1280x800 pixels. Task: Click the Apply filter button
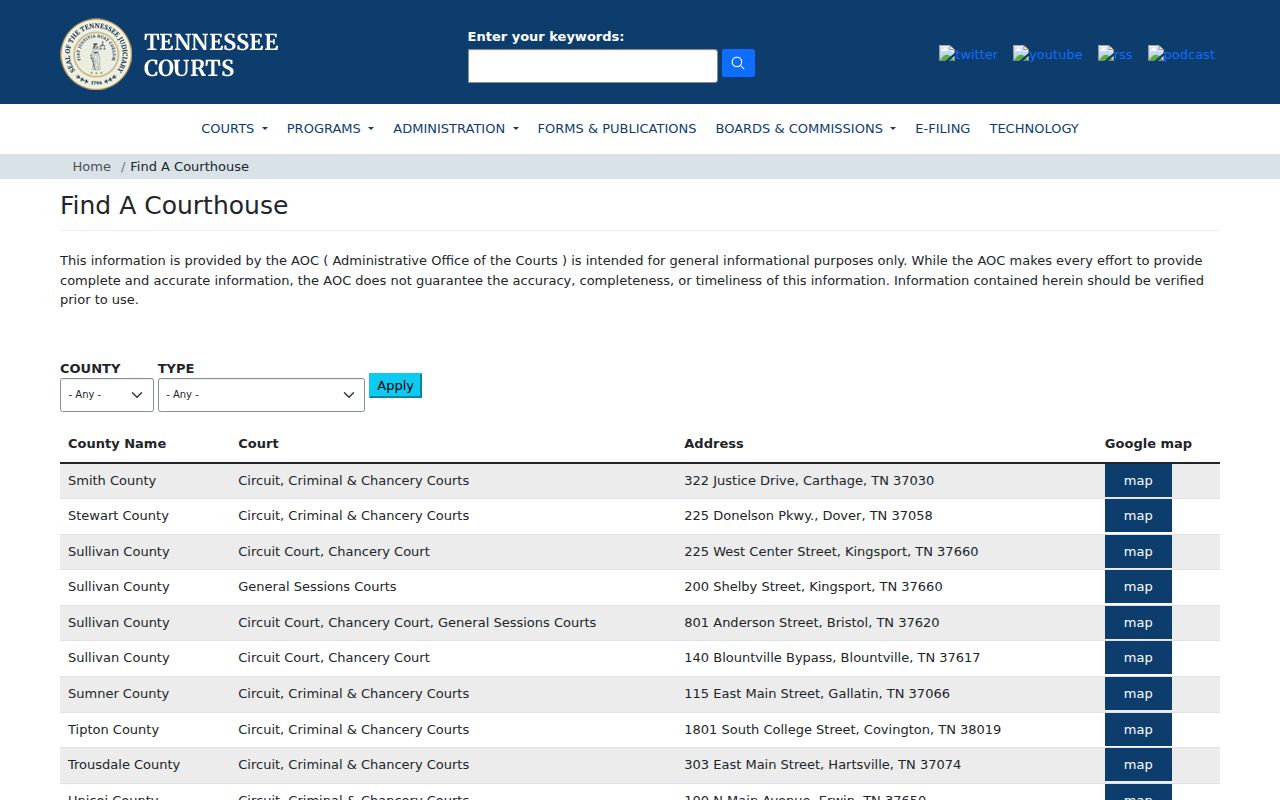395,385
